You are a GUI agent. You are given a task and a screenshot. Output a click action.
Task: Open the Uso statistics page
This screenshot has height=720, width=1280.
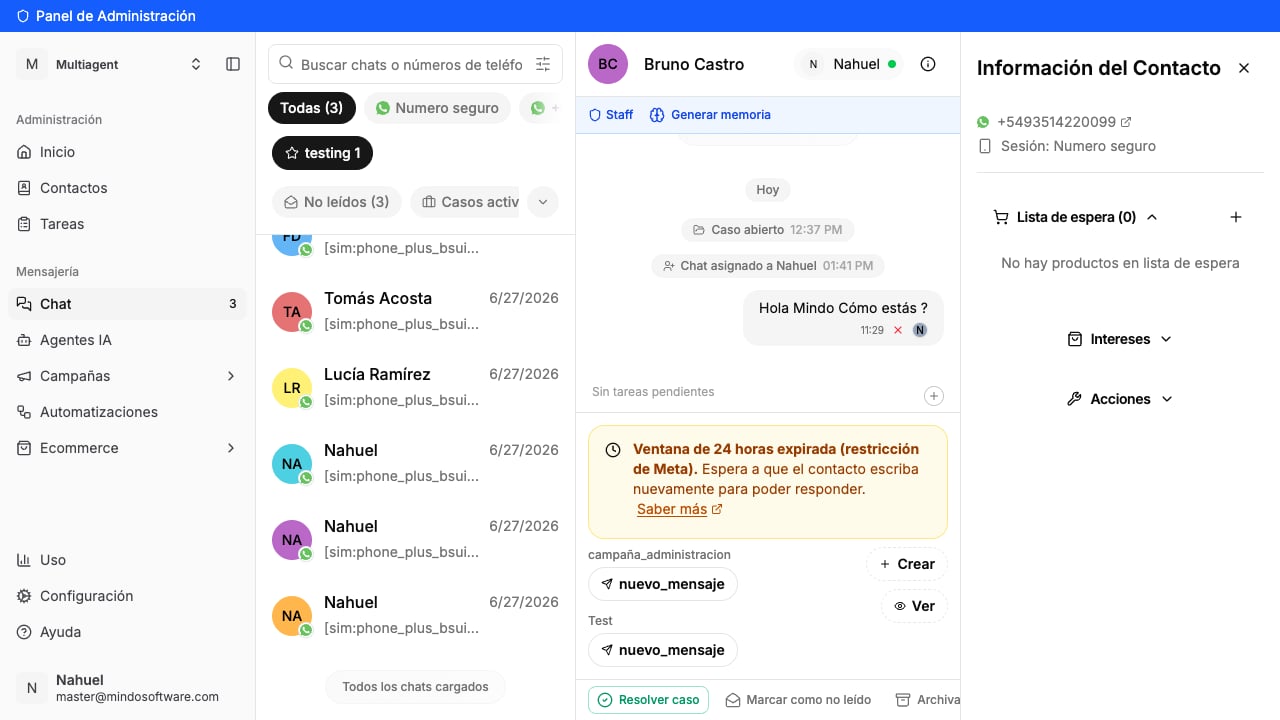127,560
